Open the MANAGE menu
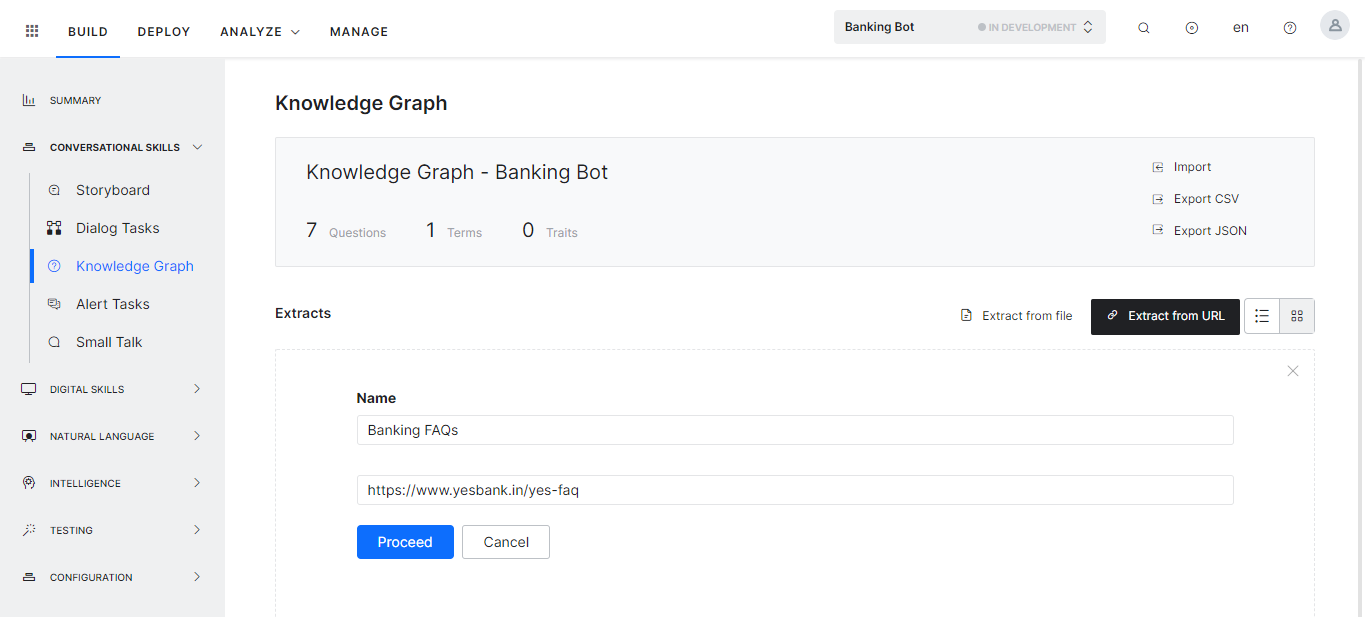1365x617 pixels. click(x=358, y=31)
